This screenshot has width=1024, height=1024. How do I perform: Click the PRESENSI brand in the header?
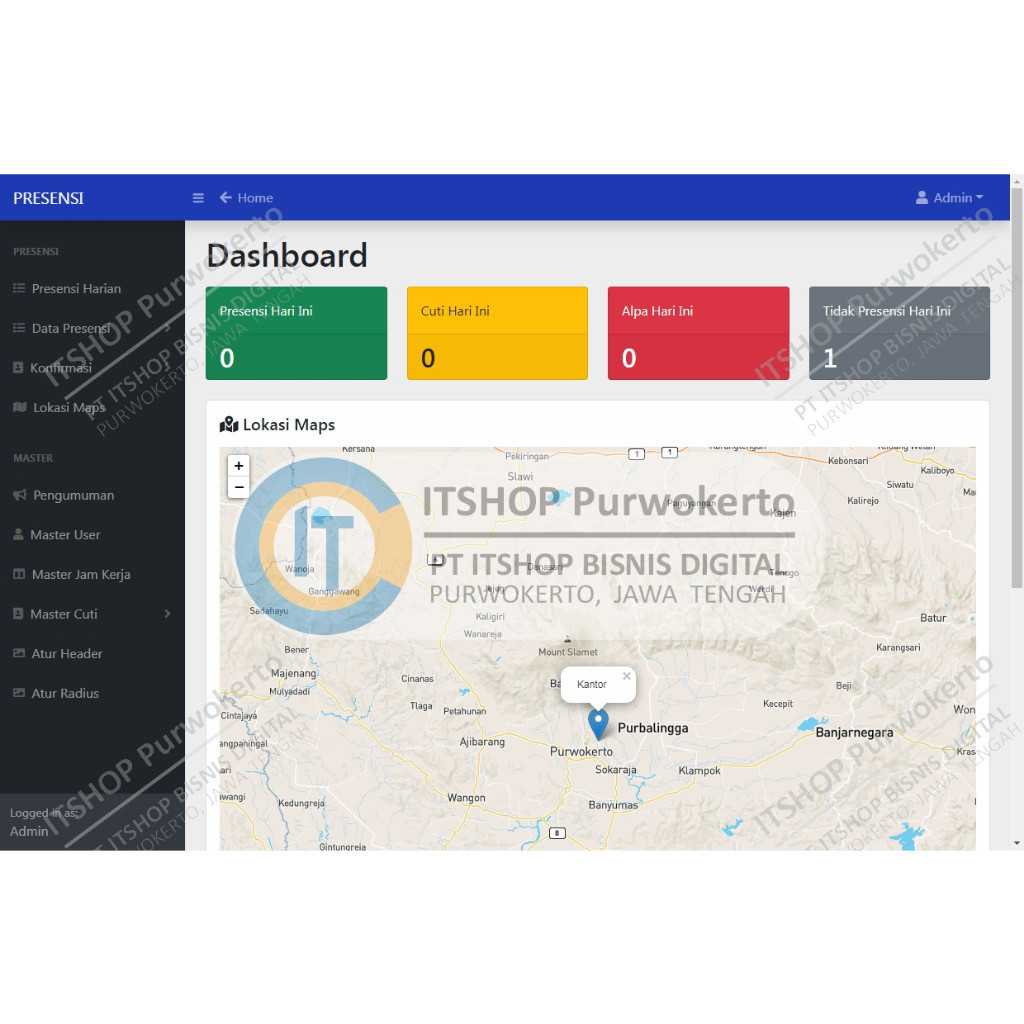[48, 197]
